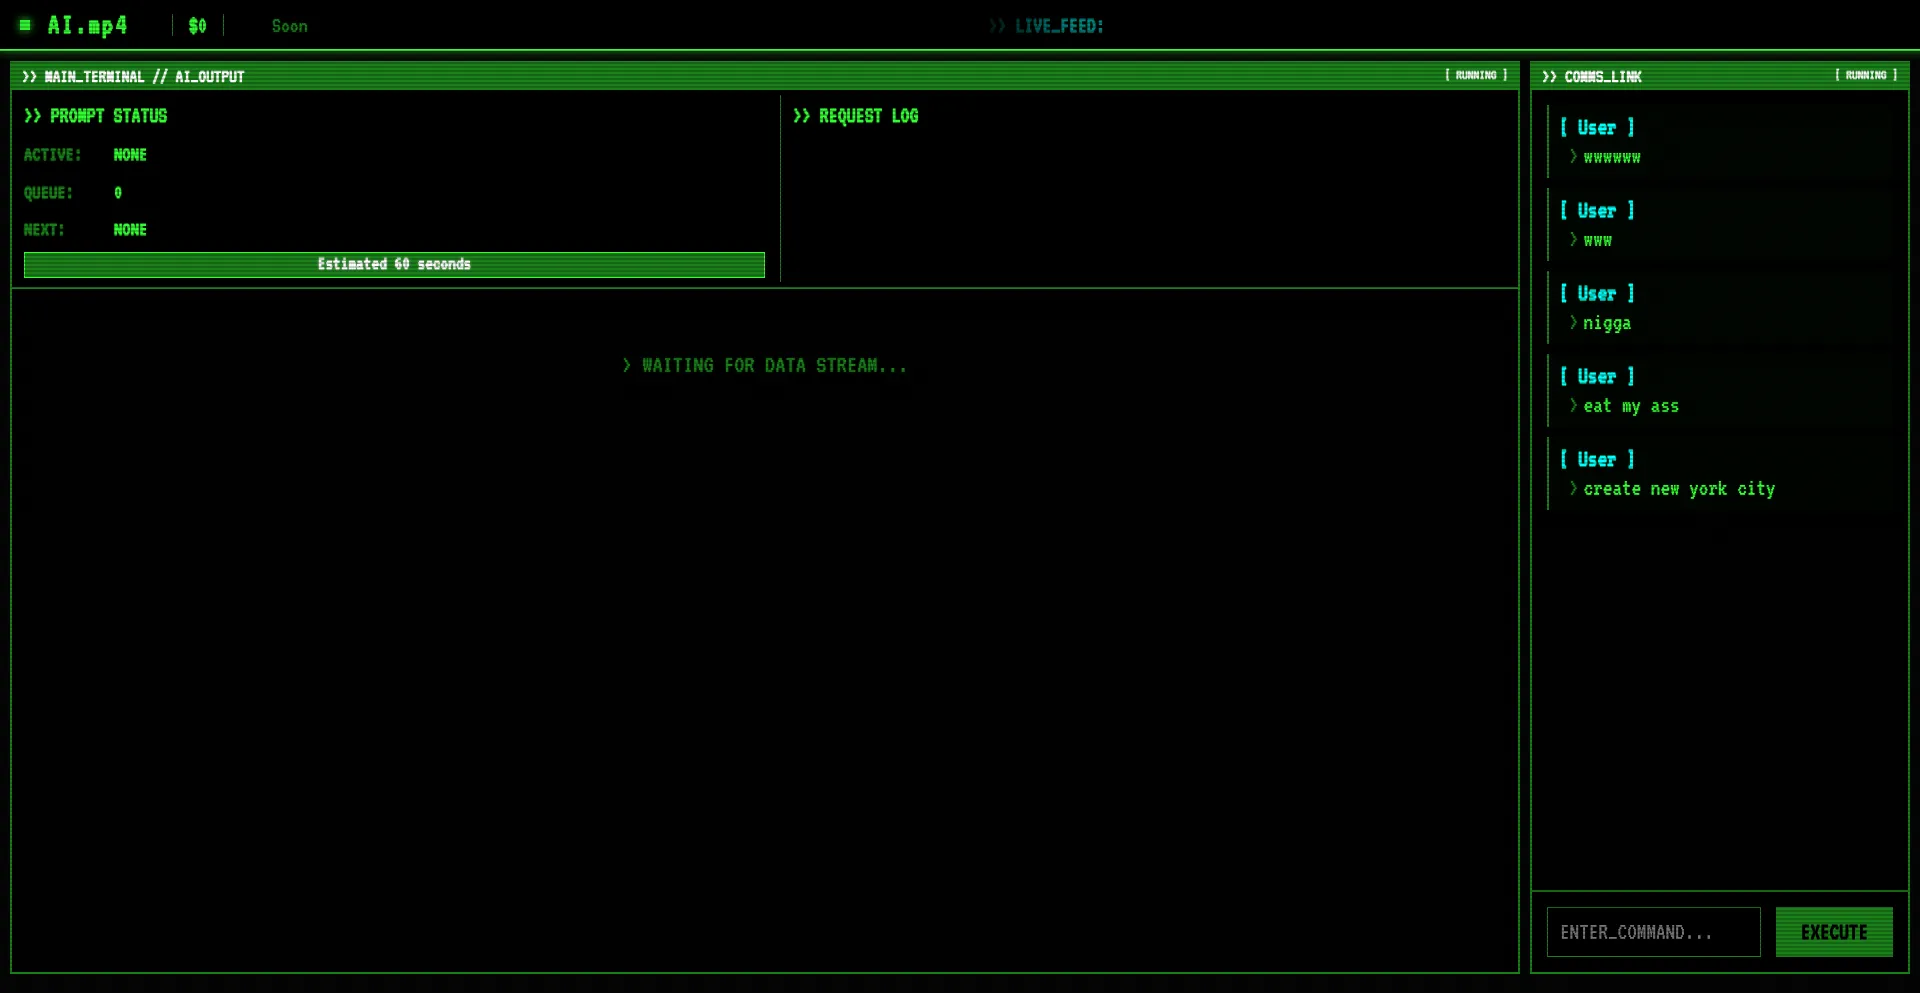Click the green square icon beside AI.mp4
Viewport: 1920px width, 993px height.
click(x=25, y=25)
